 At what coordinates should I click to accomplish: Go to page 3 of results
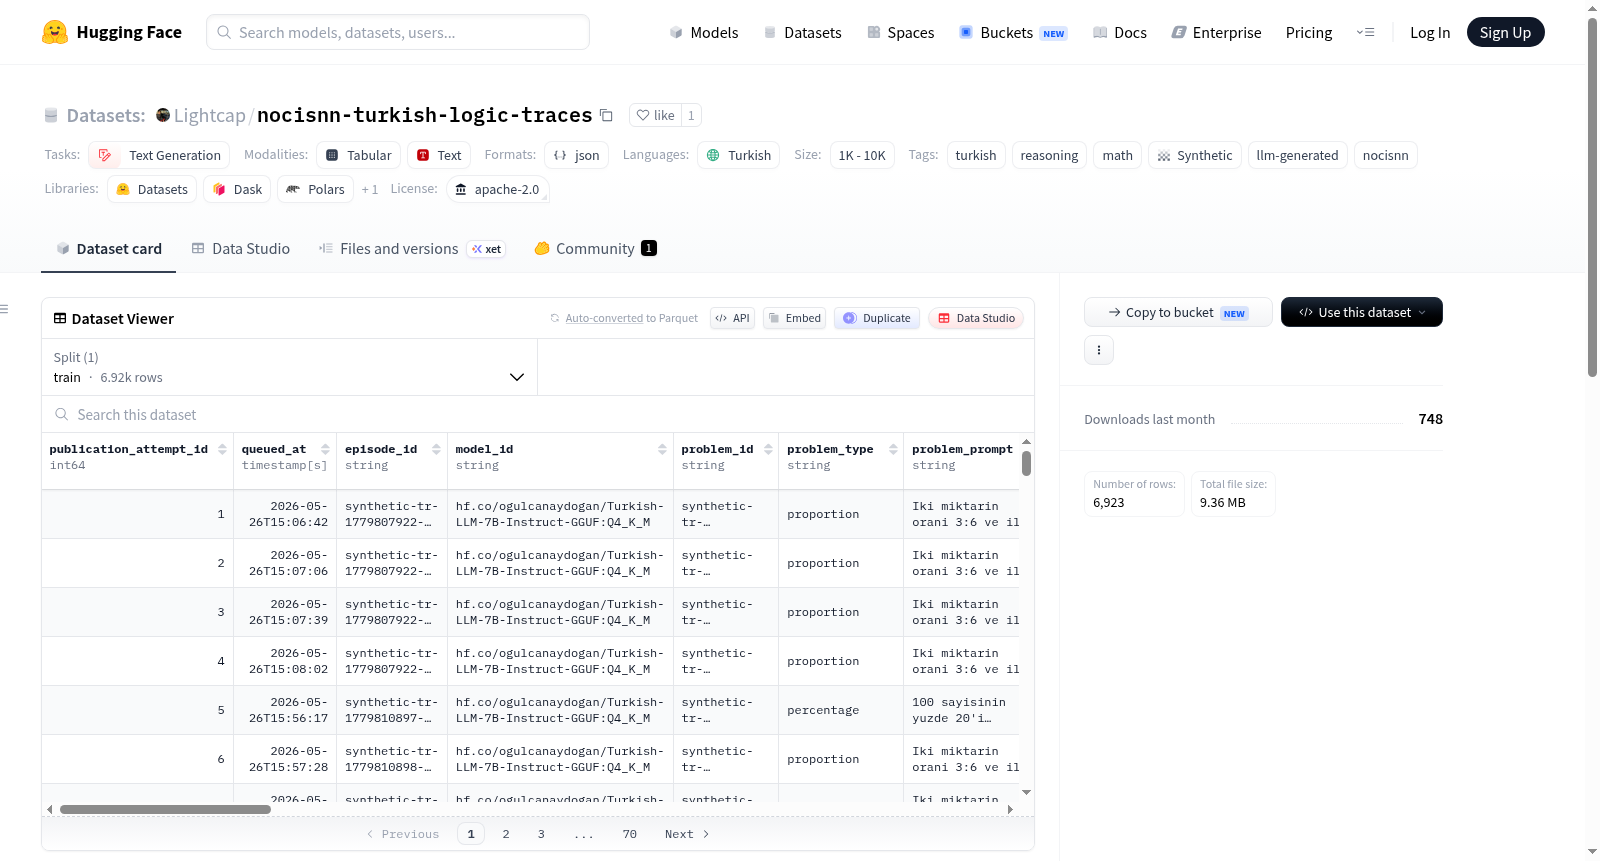pyautogui.click(x=541, y=834)
